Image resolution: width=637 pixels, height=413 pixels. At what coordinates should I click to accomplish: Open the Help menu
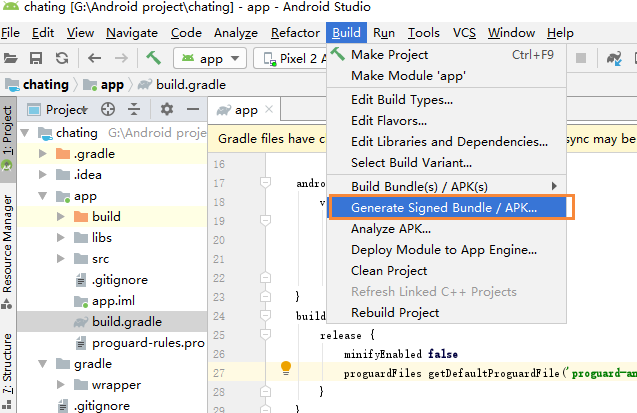click(x=560, y=32)
